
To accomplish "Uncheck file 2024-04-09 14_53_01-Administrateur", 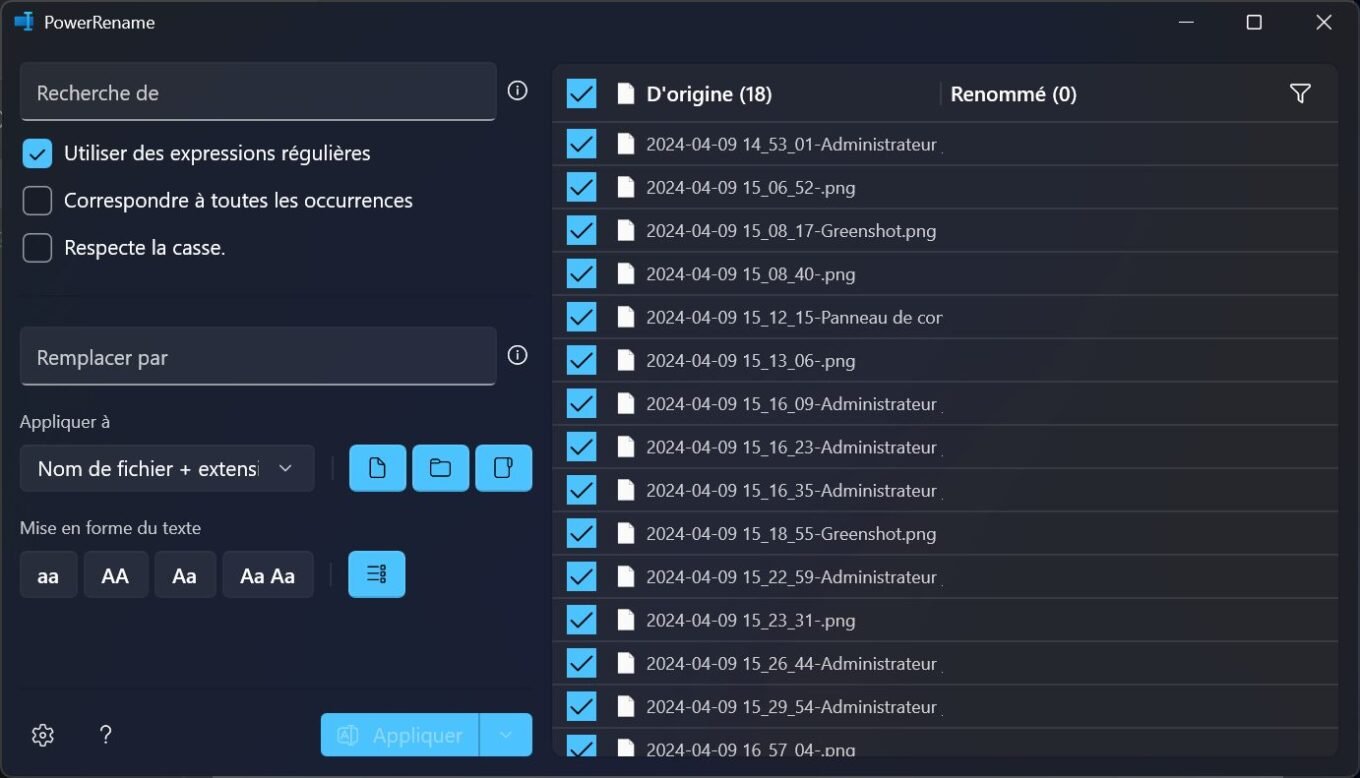I will 581,144.
